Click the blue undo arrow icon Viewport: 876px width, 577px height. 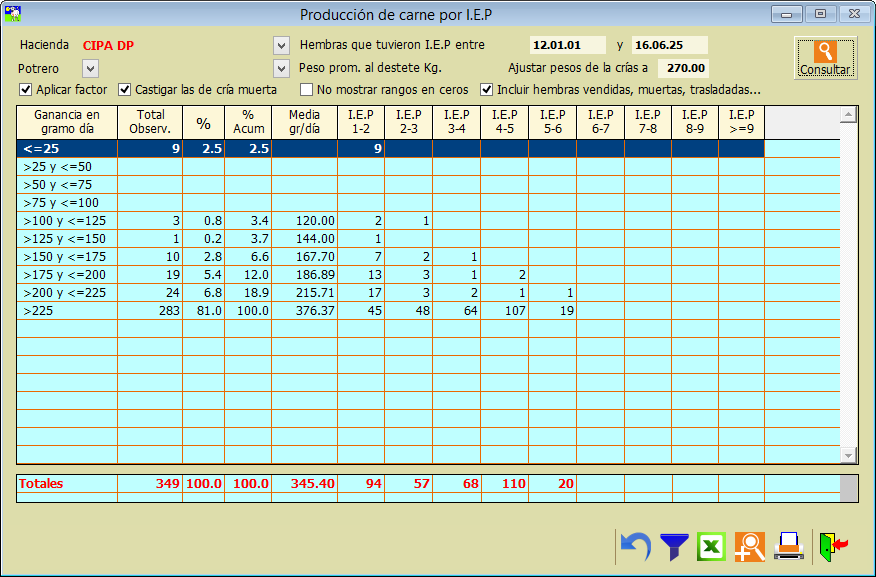tap(634, 546)
